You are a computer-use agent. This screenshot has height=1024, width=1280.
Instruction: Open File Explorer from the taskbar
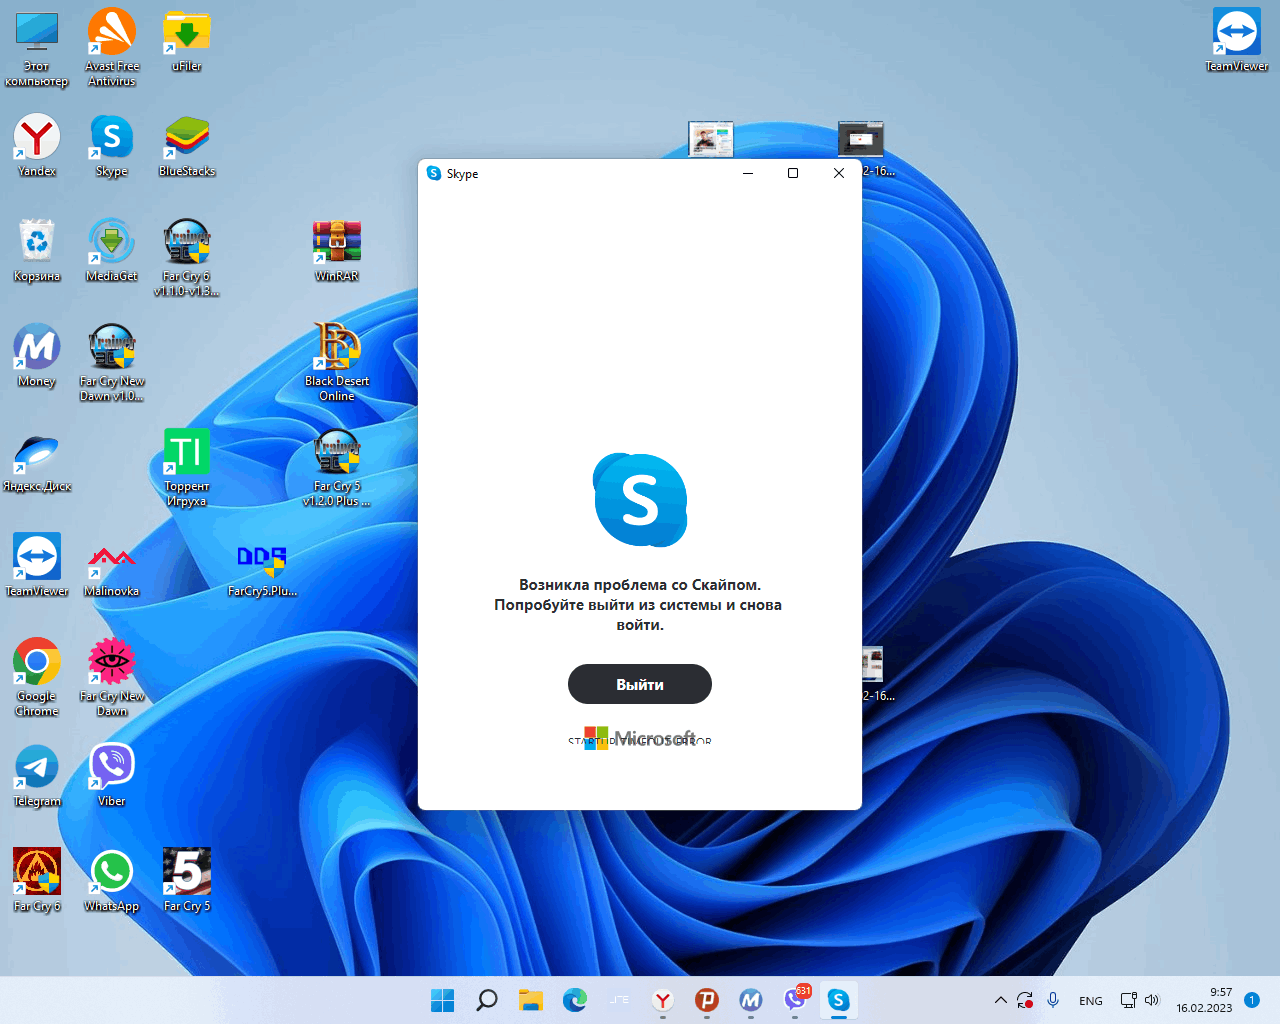(531, 1000)
